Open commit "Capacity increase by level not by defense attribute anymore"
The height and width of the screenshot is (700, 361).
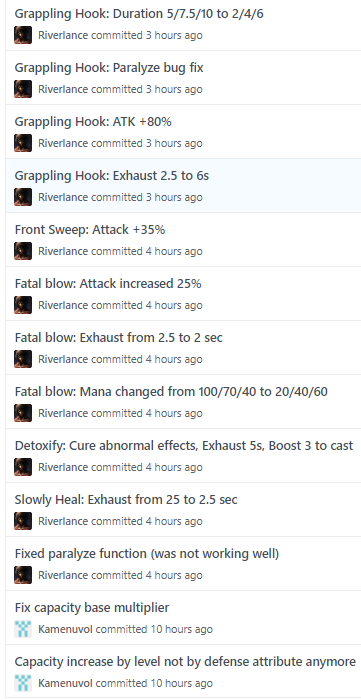(185, 662)
